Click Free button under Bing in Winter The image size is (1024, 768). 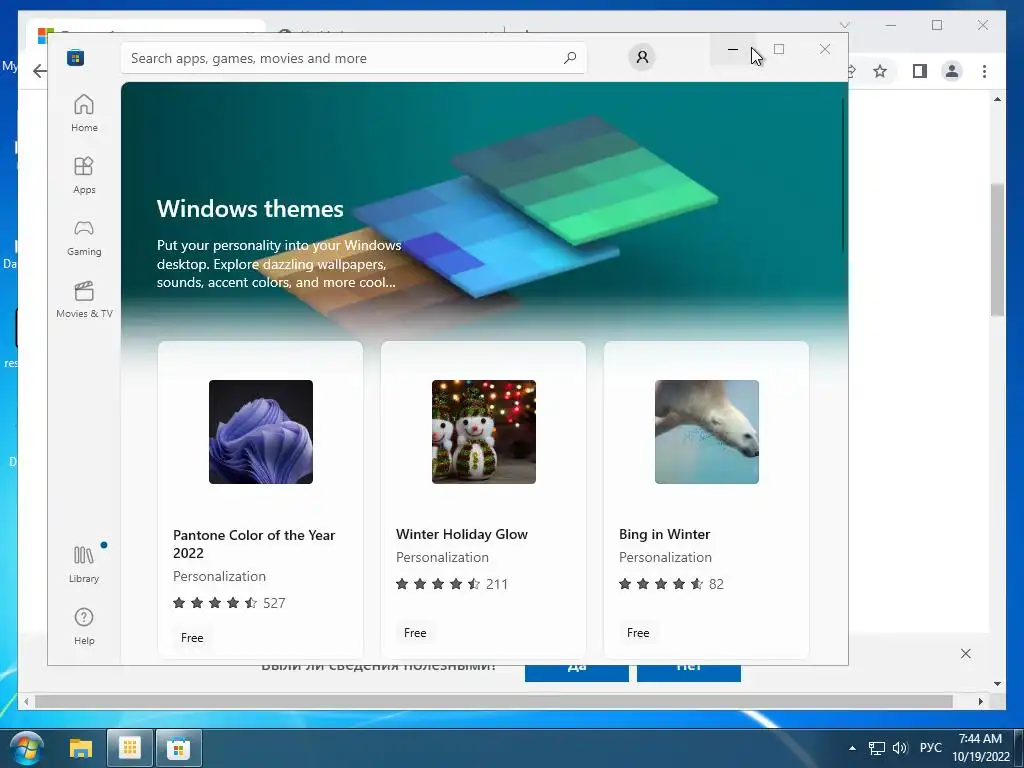click(x=638, y=633)
